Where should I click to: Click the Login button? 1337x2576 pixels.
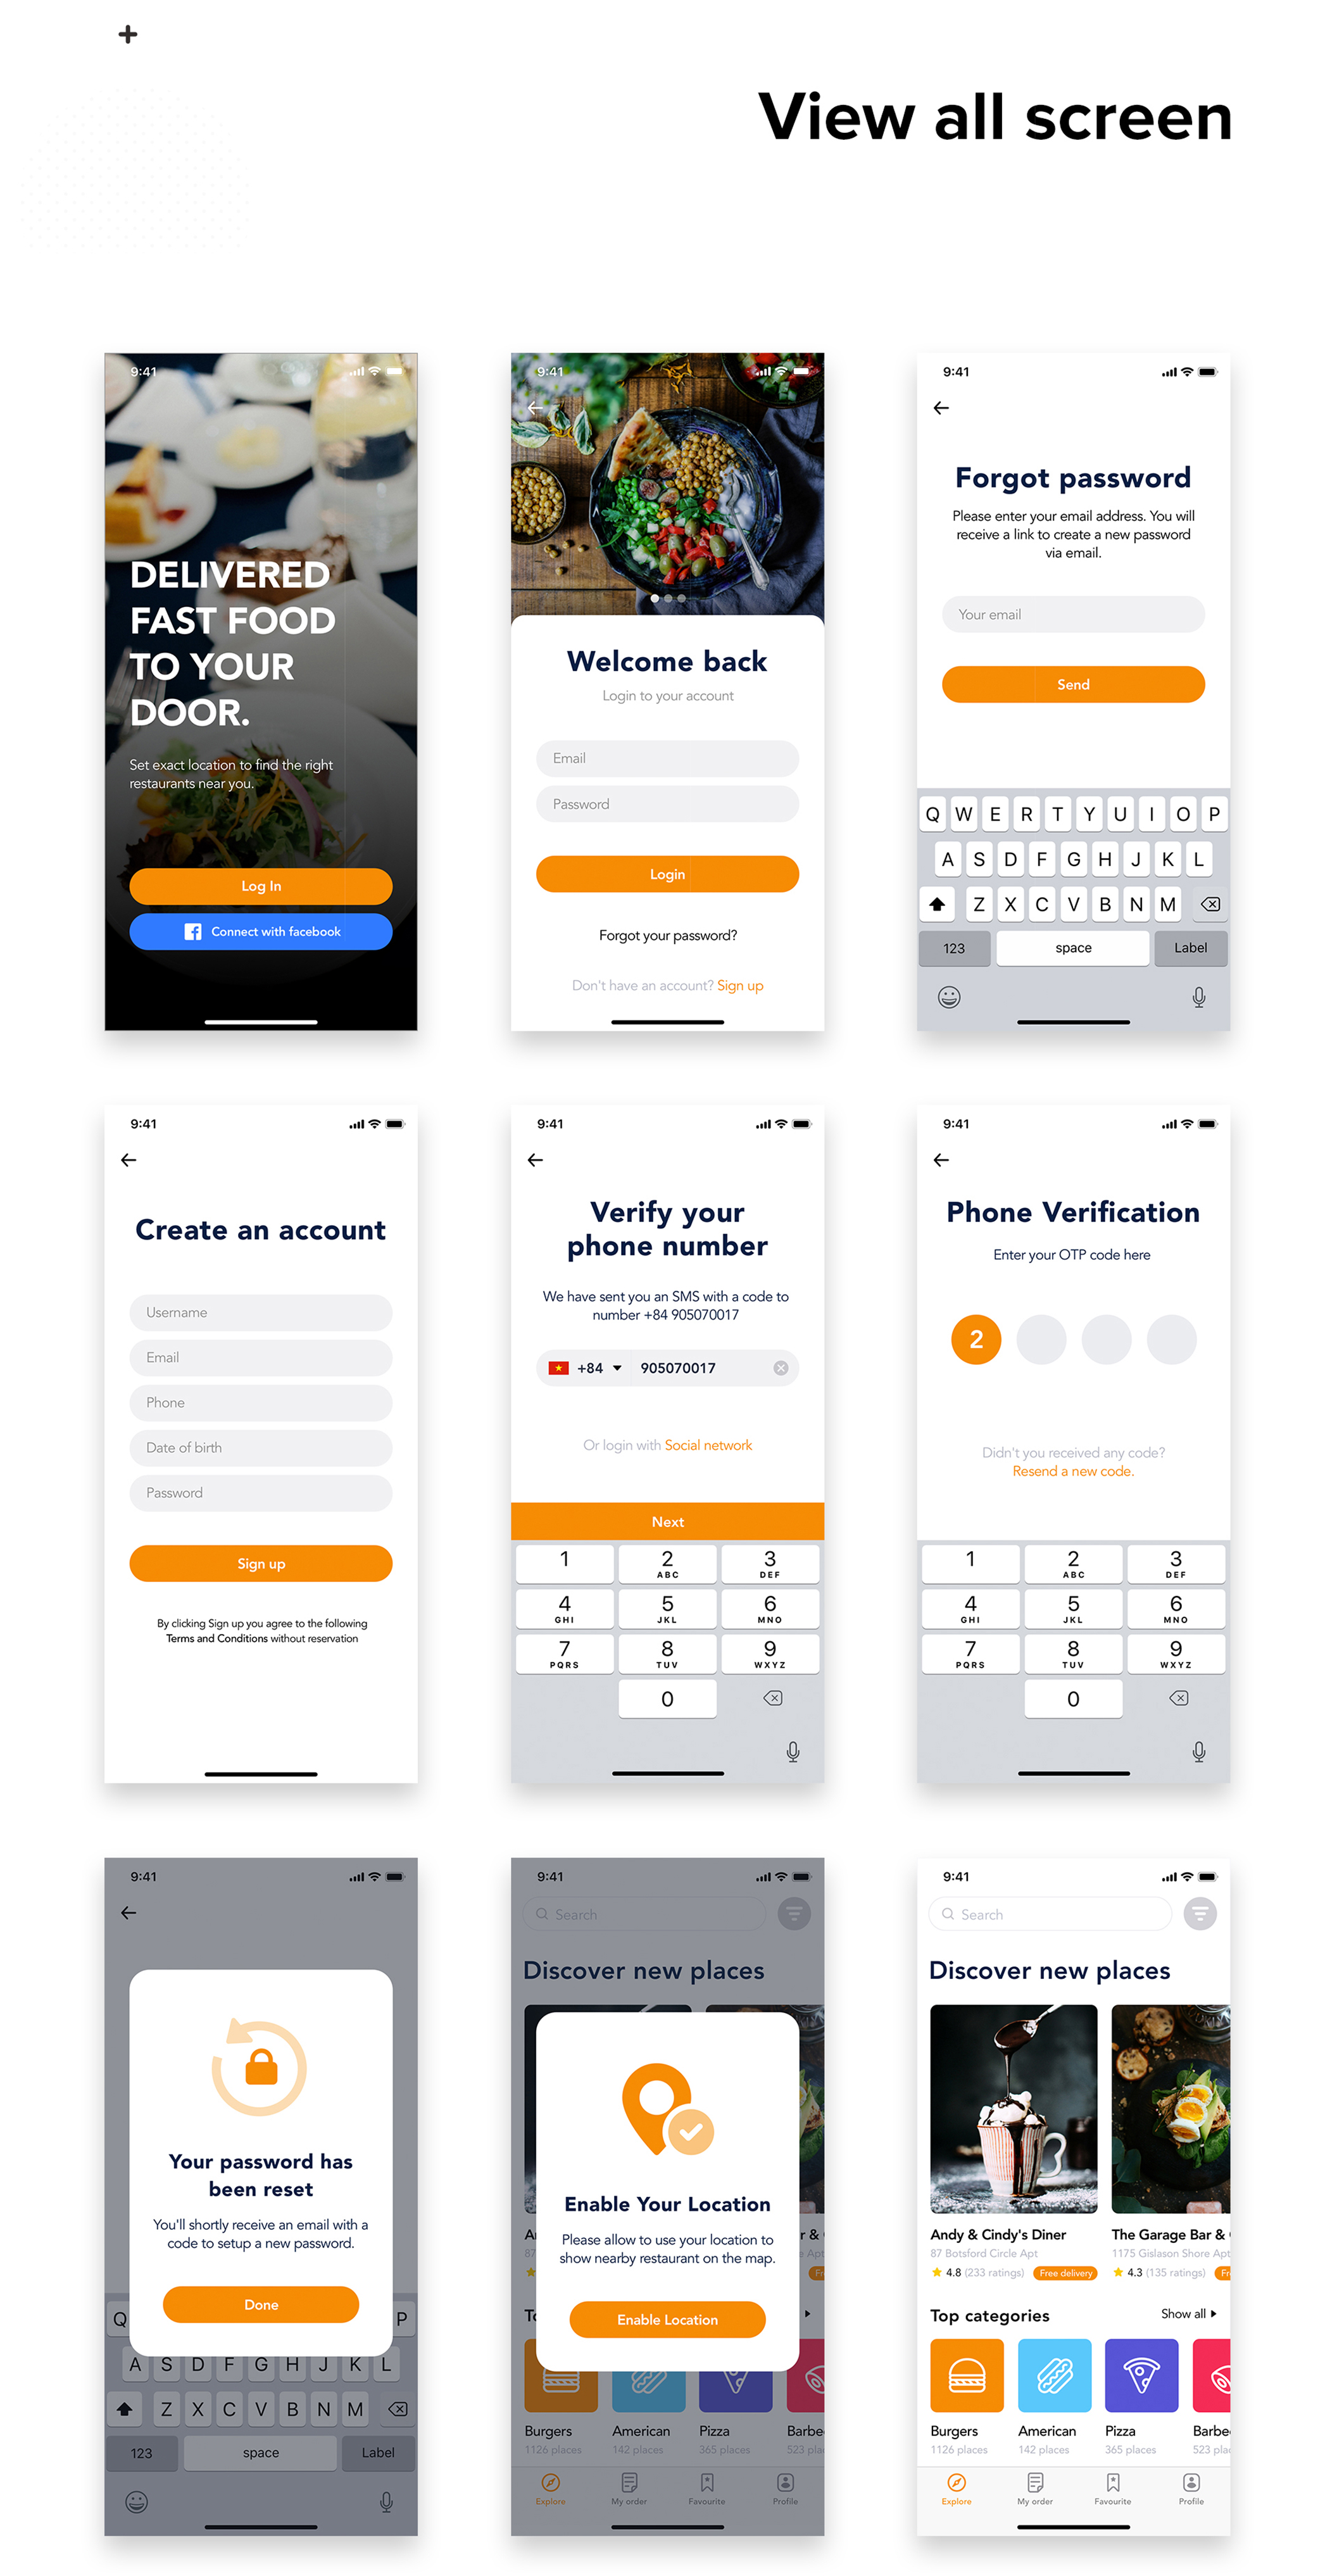tap(668, 874)
